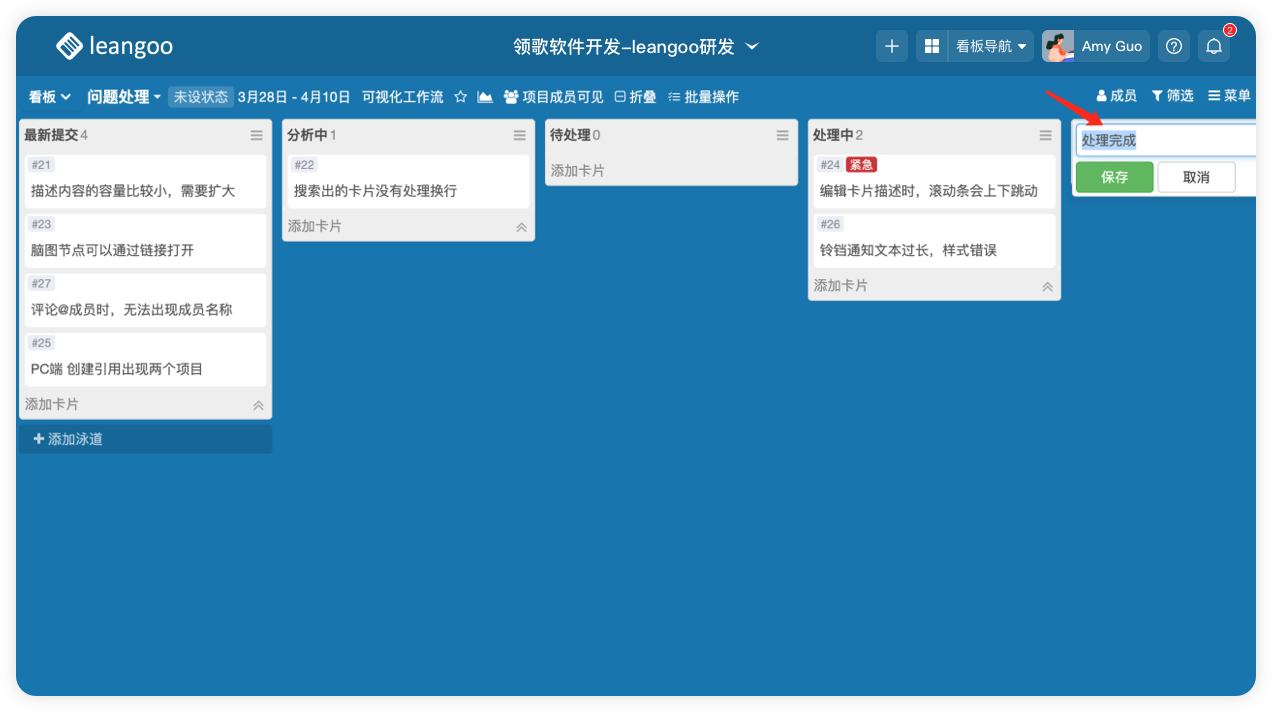The height and width of the screenshot is (712, 1272).
Task: Open the 筛选 filter option
Action: [x=1172, y=96]
